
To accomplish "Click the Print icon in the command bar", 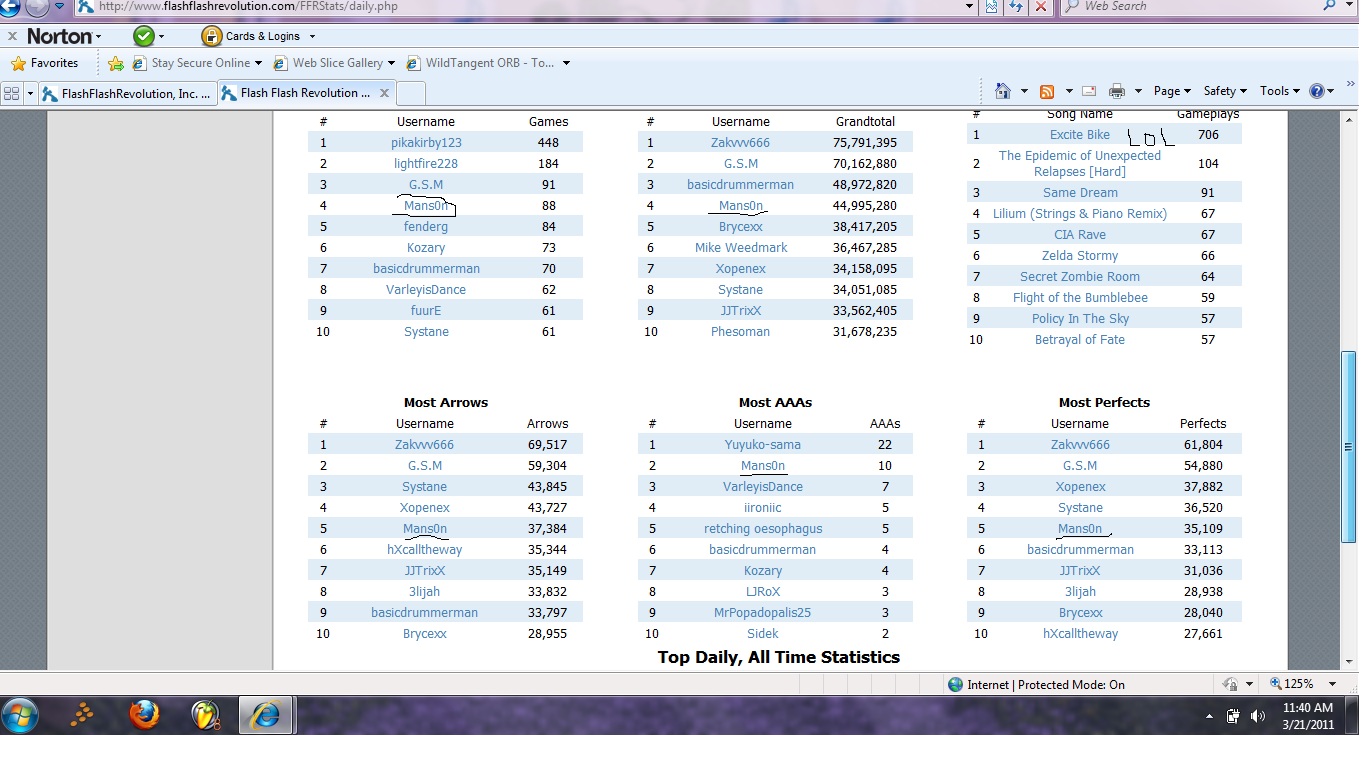I will tap(1117, 91).
